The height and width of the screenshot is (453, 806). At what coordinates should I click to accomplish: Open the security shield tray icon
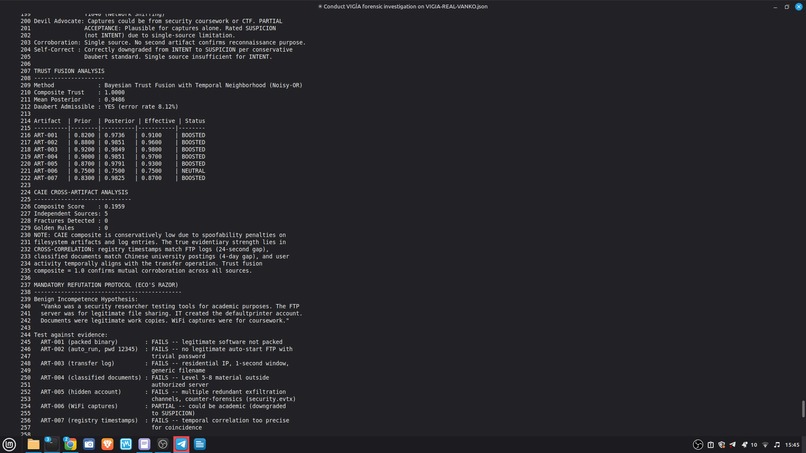(x=722, y=445)
